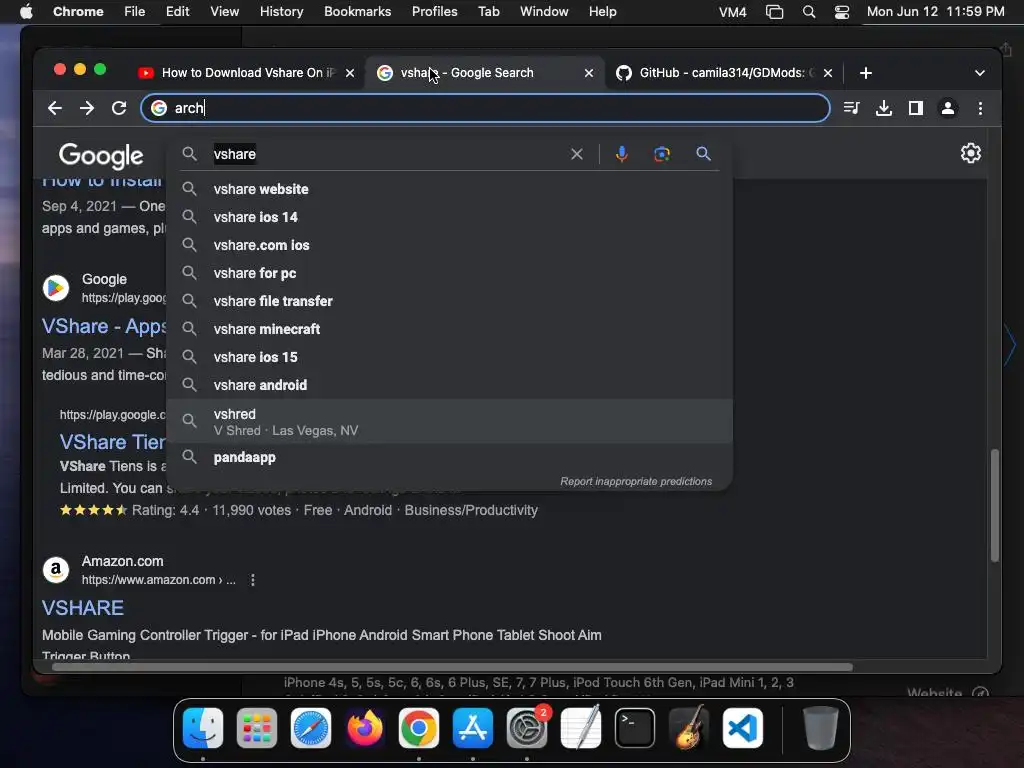Choose the vshare android suggestion
Image resolution: width=1024 pixels, height=768 pixels.
click(449, 386)
